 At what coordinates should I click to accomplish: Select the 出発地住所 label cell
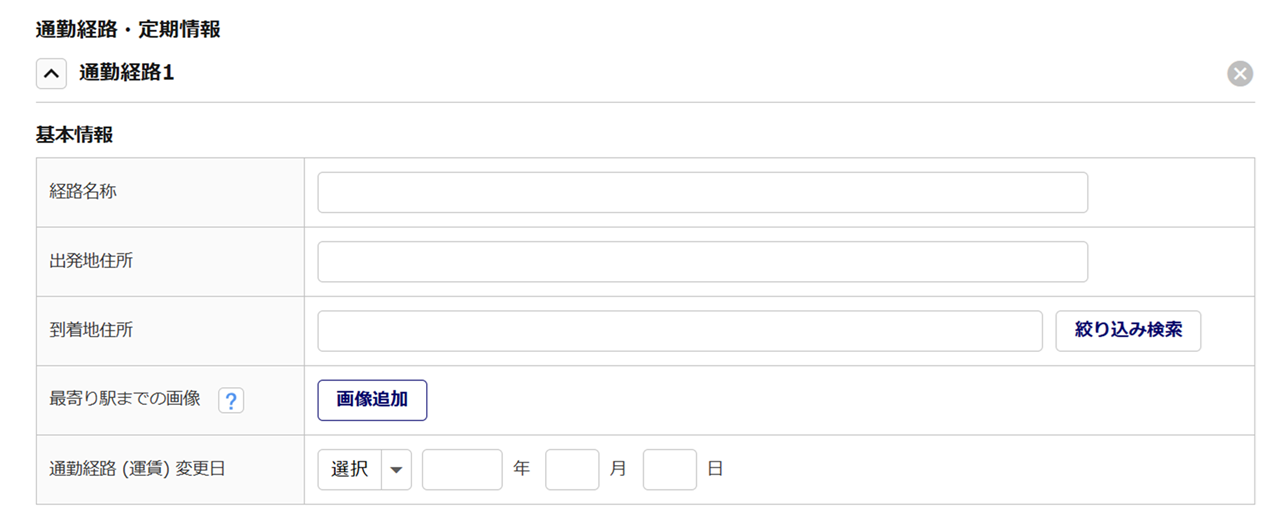pyautogui.click(x=91, y=261)
